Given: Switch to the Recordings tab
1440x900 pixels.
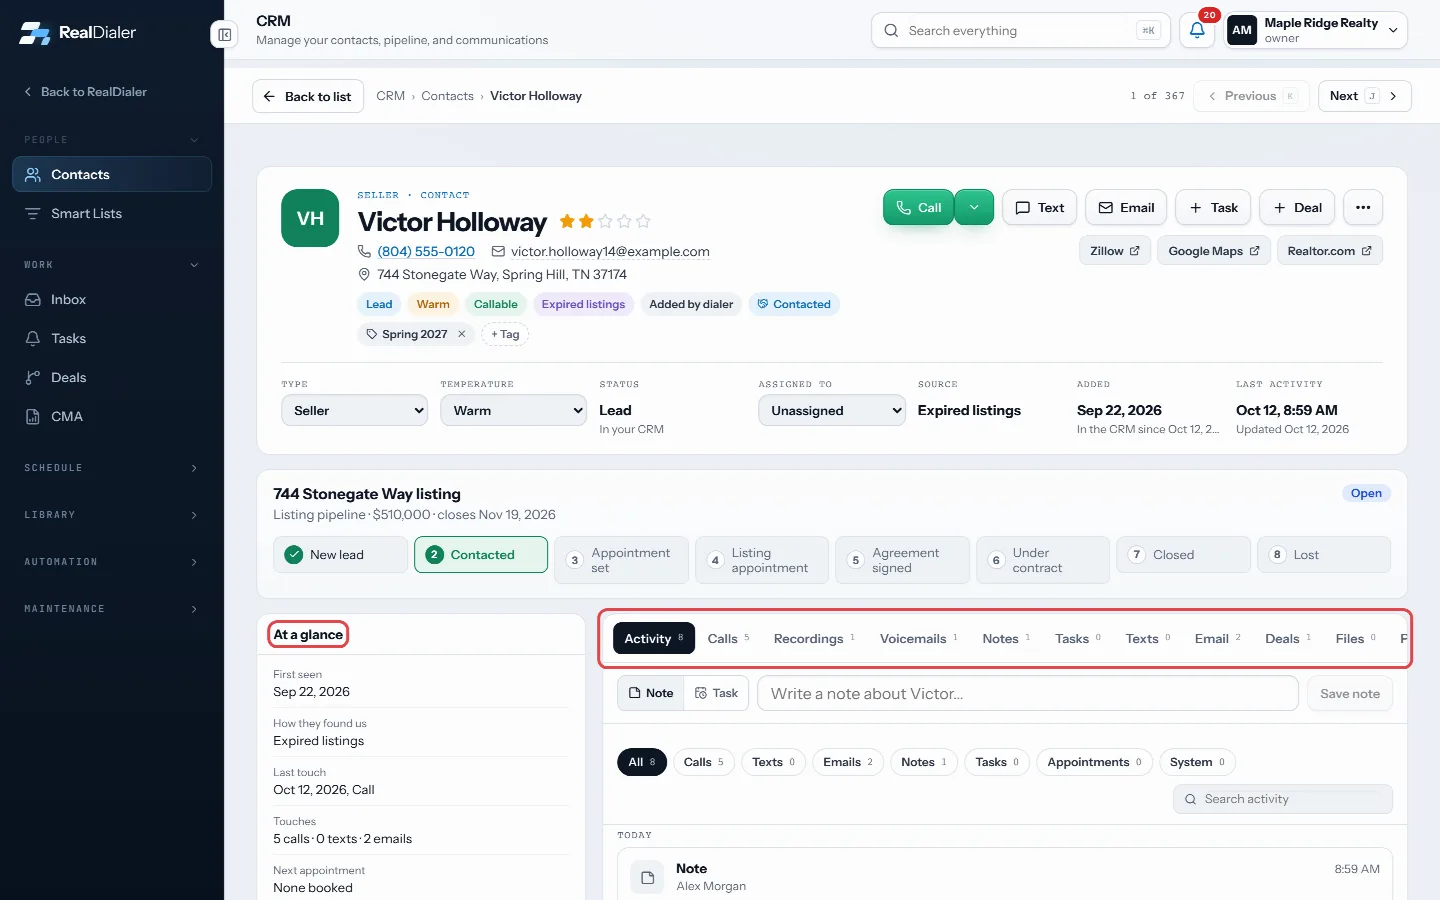Looking at the screenshot, I should coord(814,639).
